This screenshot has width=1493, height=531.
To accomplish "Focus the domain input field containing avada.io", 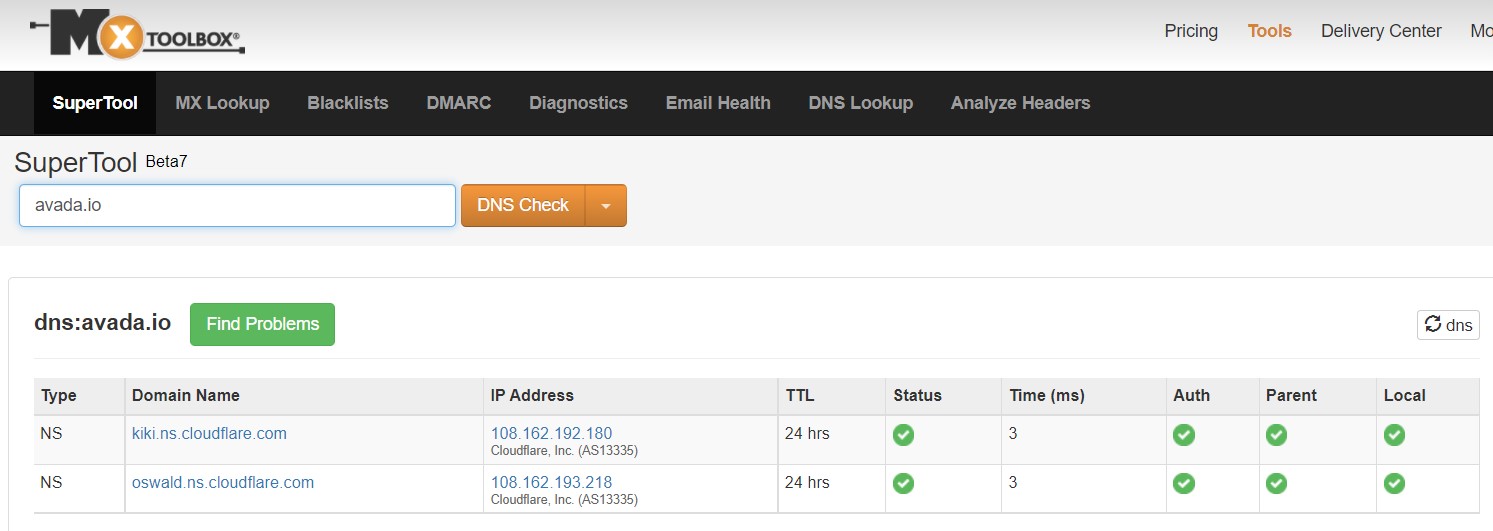I will tap(237, 205).
